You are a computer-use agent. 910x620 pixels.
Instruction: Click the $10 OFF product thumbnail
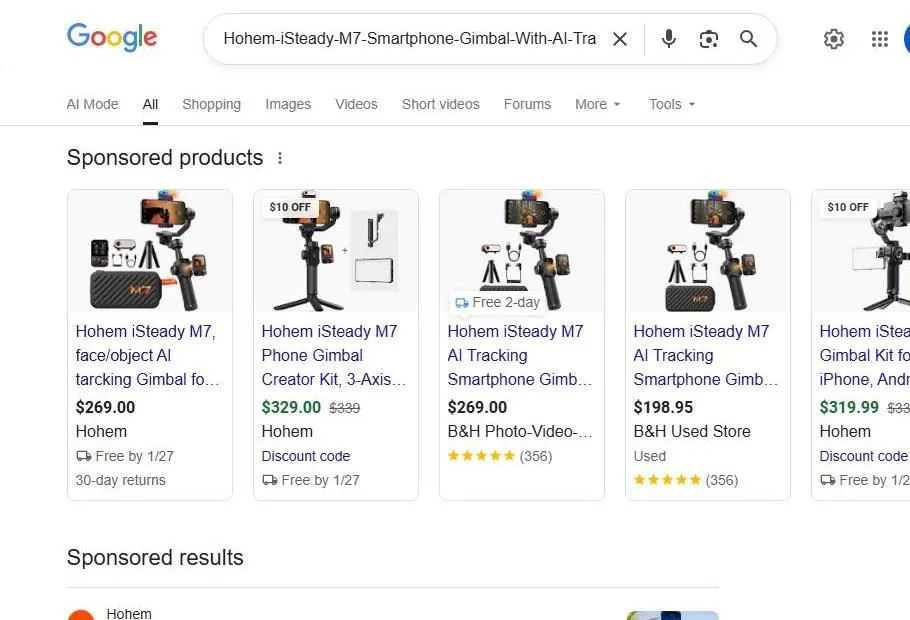pos(335,248)
